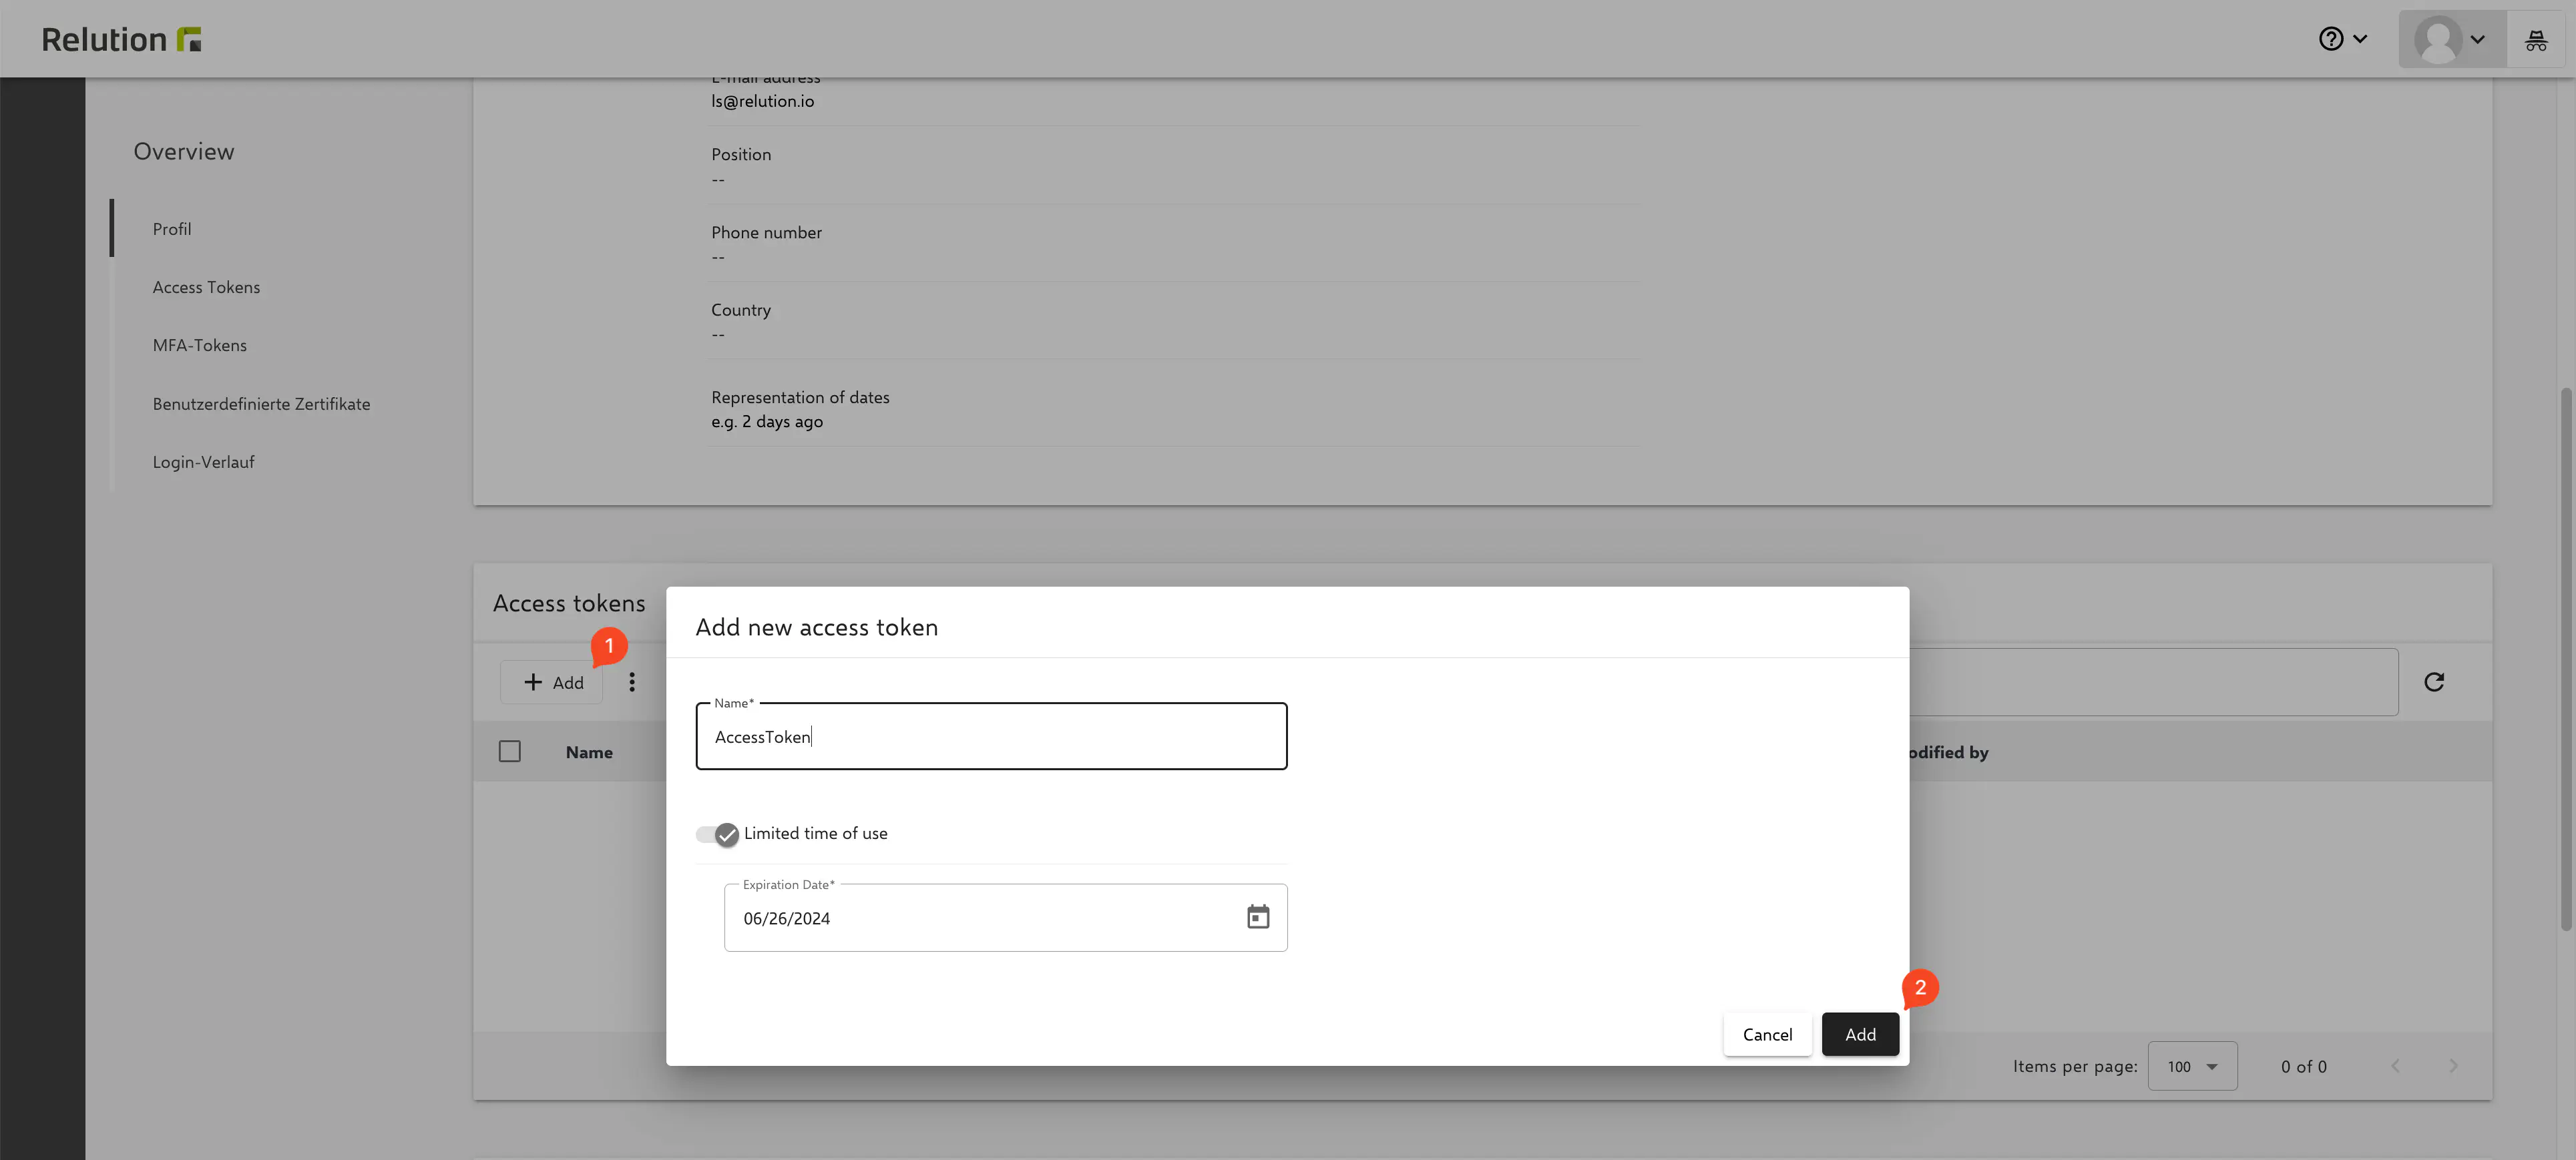The height and width of the screenshot is (1160, 2576).
Task: Click the Relution logo icon
Action: pyautogui.click(x=189, y=39)
